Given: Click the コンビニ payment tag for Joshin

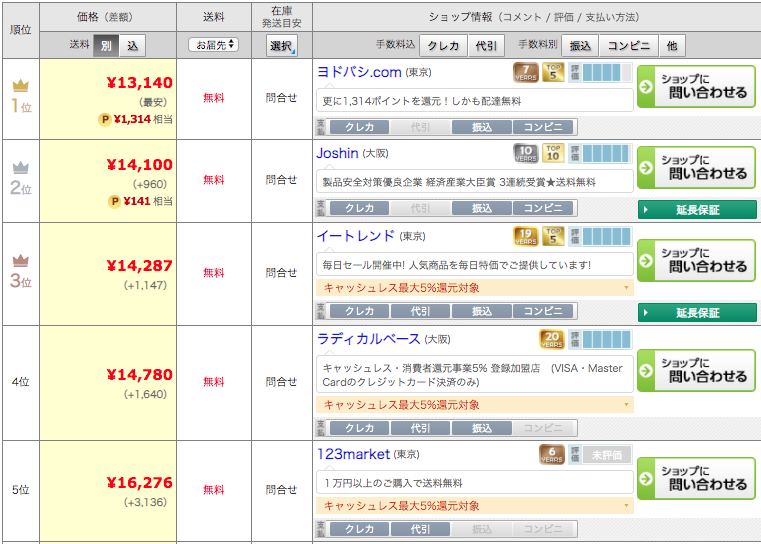Looking at the screenshot, I should coord(543,208).
